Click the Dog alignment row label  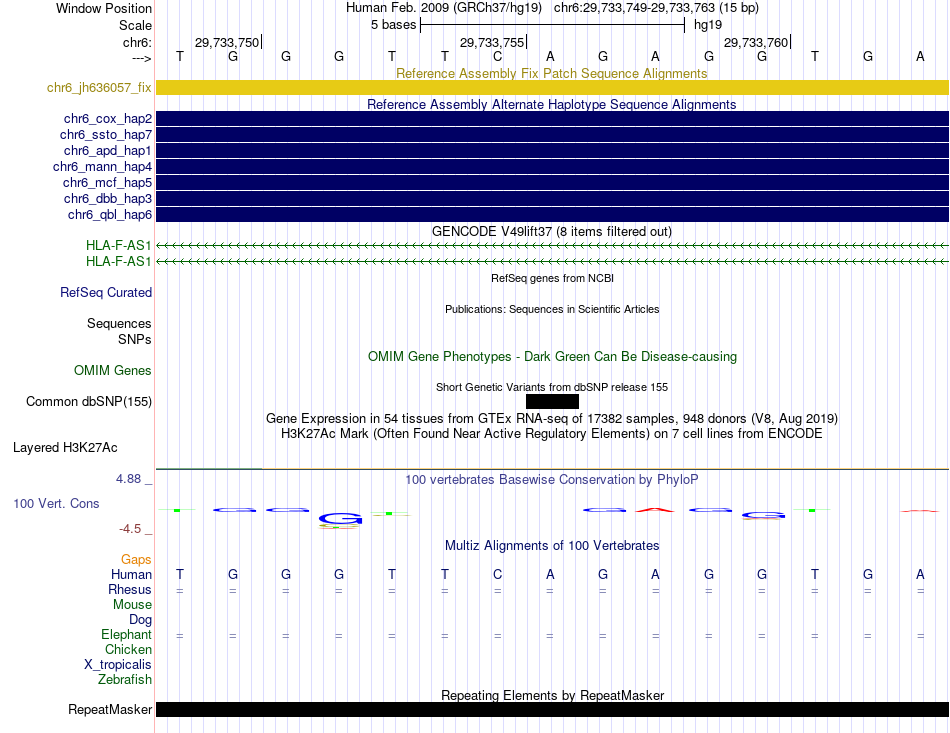[x=141, y=620]
